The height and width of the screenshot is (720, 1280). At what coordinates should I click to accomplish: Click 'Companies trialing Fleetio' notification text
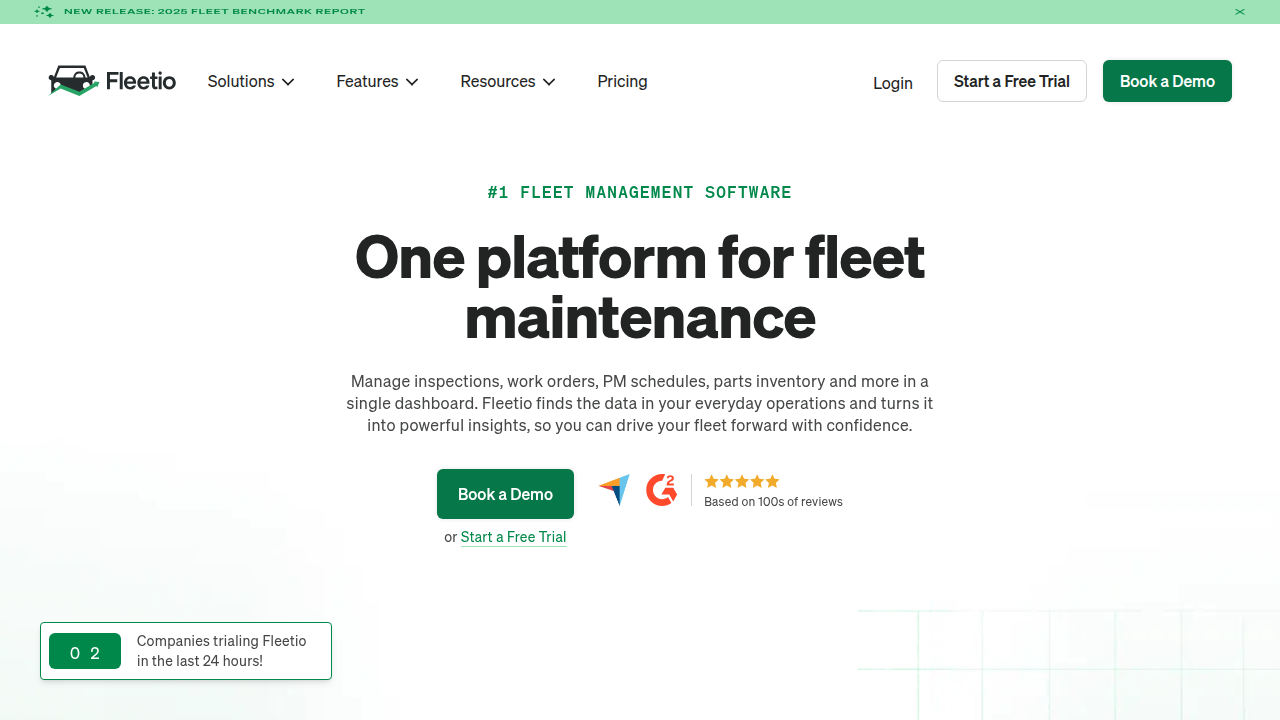click(x=221, y=651)
